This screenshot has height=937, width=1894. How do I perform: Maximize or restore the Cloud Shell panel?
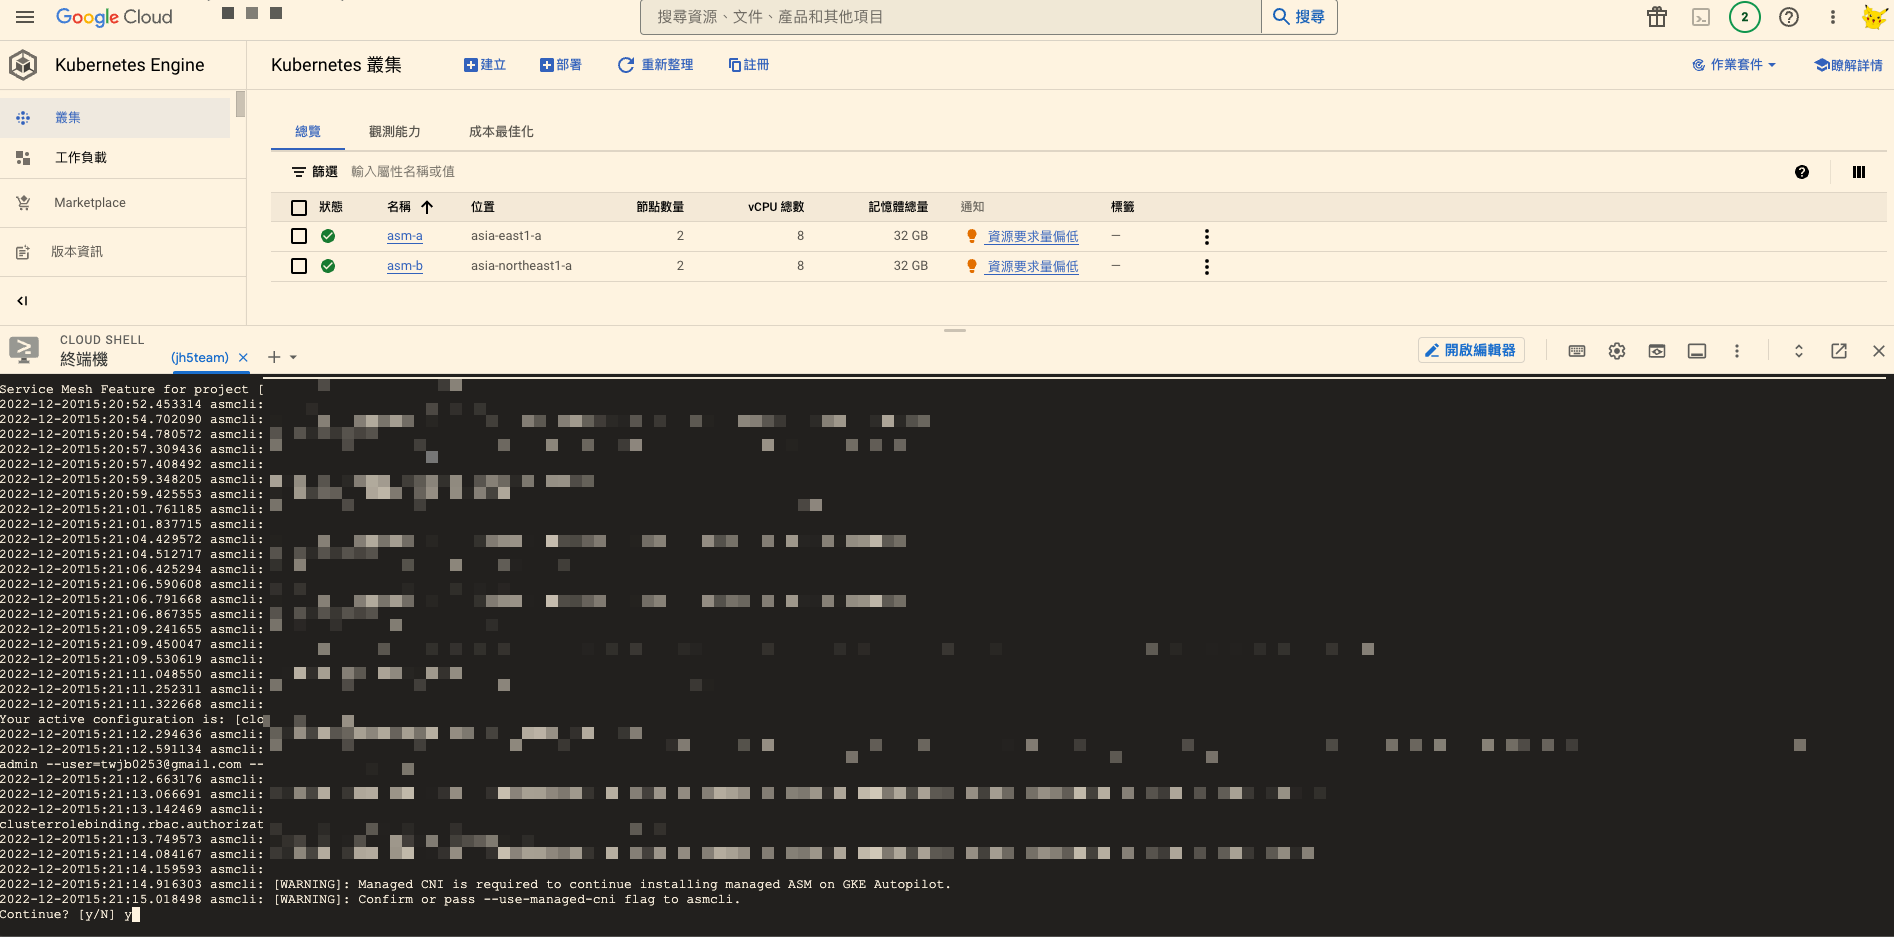pos(1799,351)
